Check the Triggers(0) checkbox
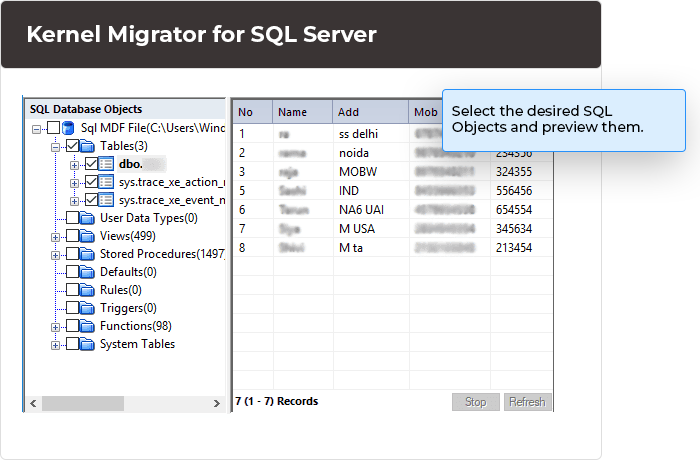 coord(72,307)
